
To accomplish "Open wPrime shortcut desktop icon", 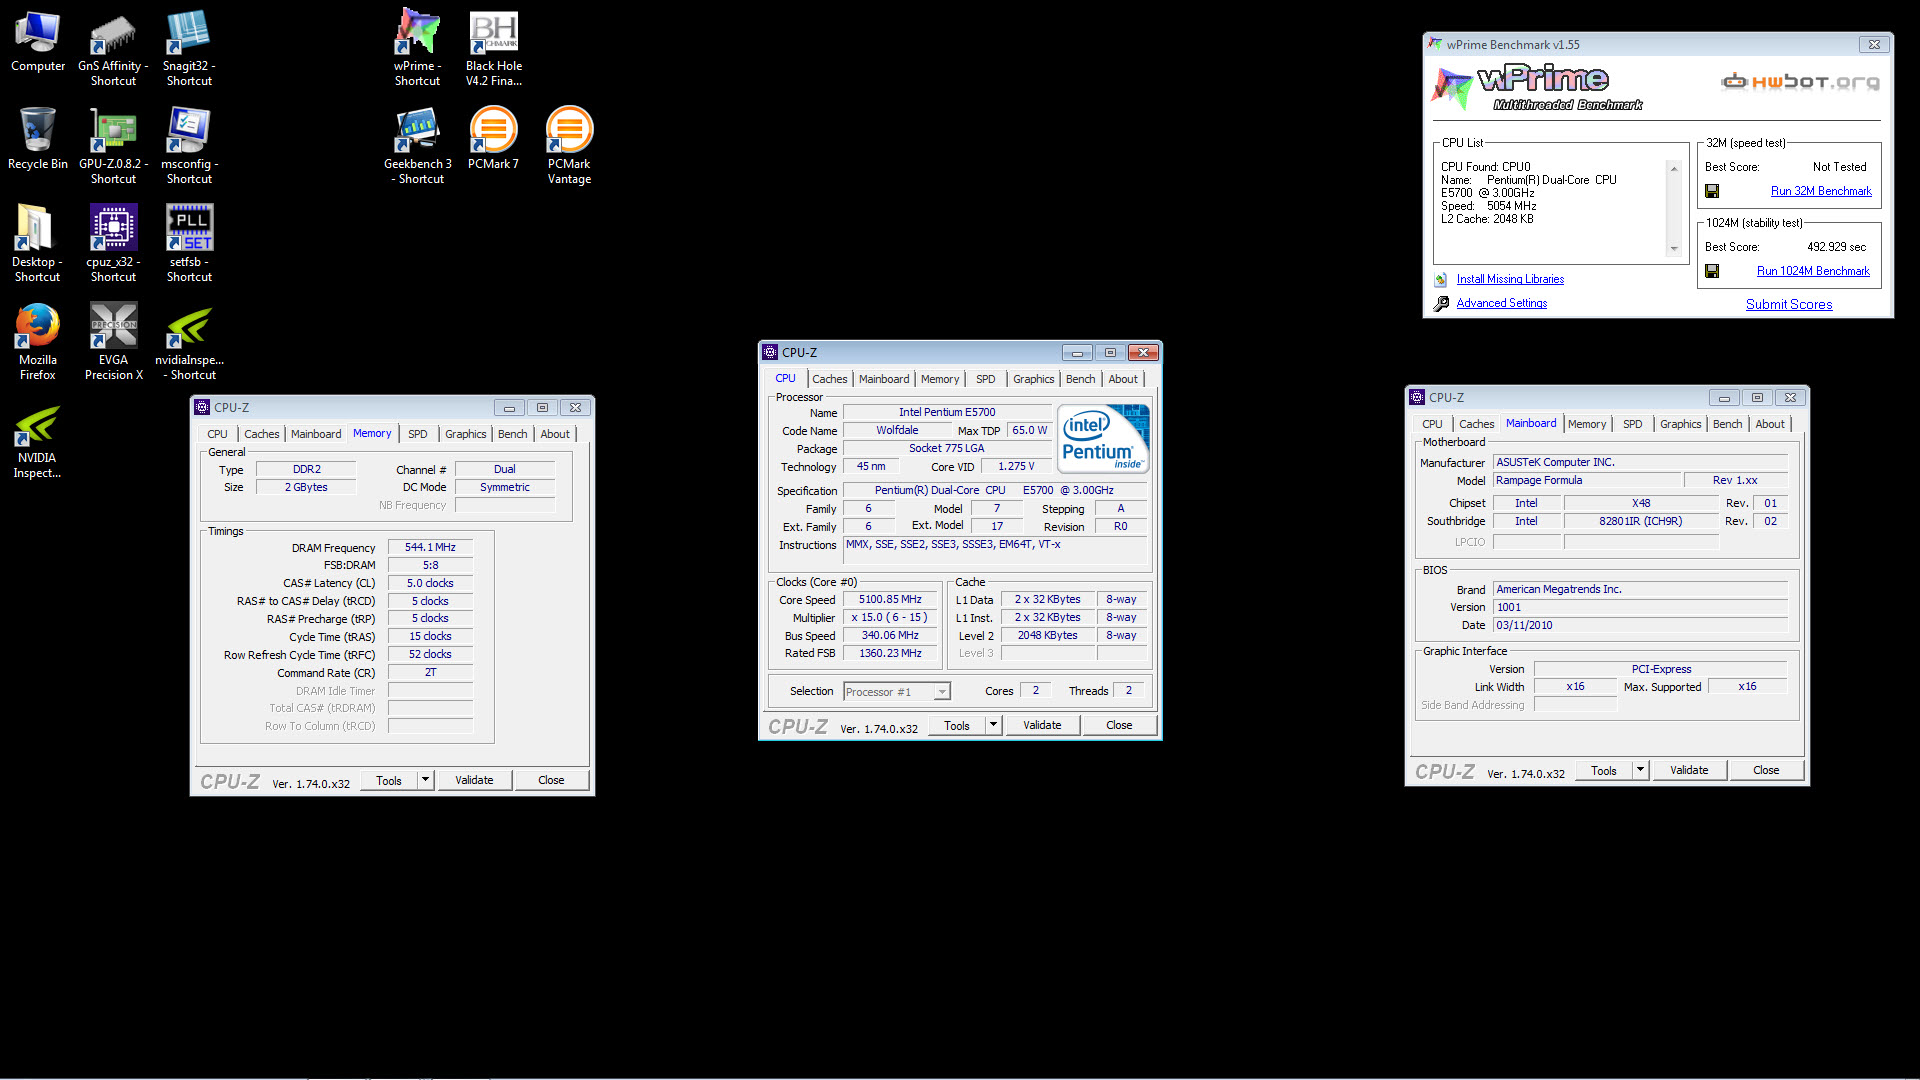I will (417, 48).
